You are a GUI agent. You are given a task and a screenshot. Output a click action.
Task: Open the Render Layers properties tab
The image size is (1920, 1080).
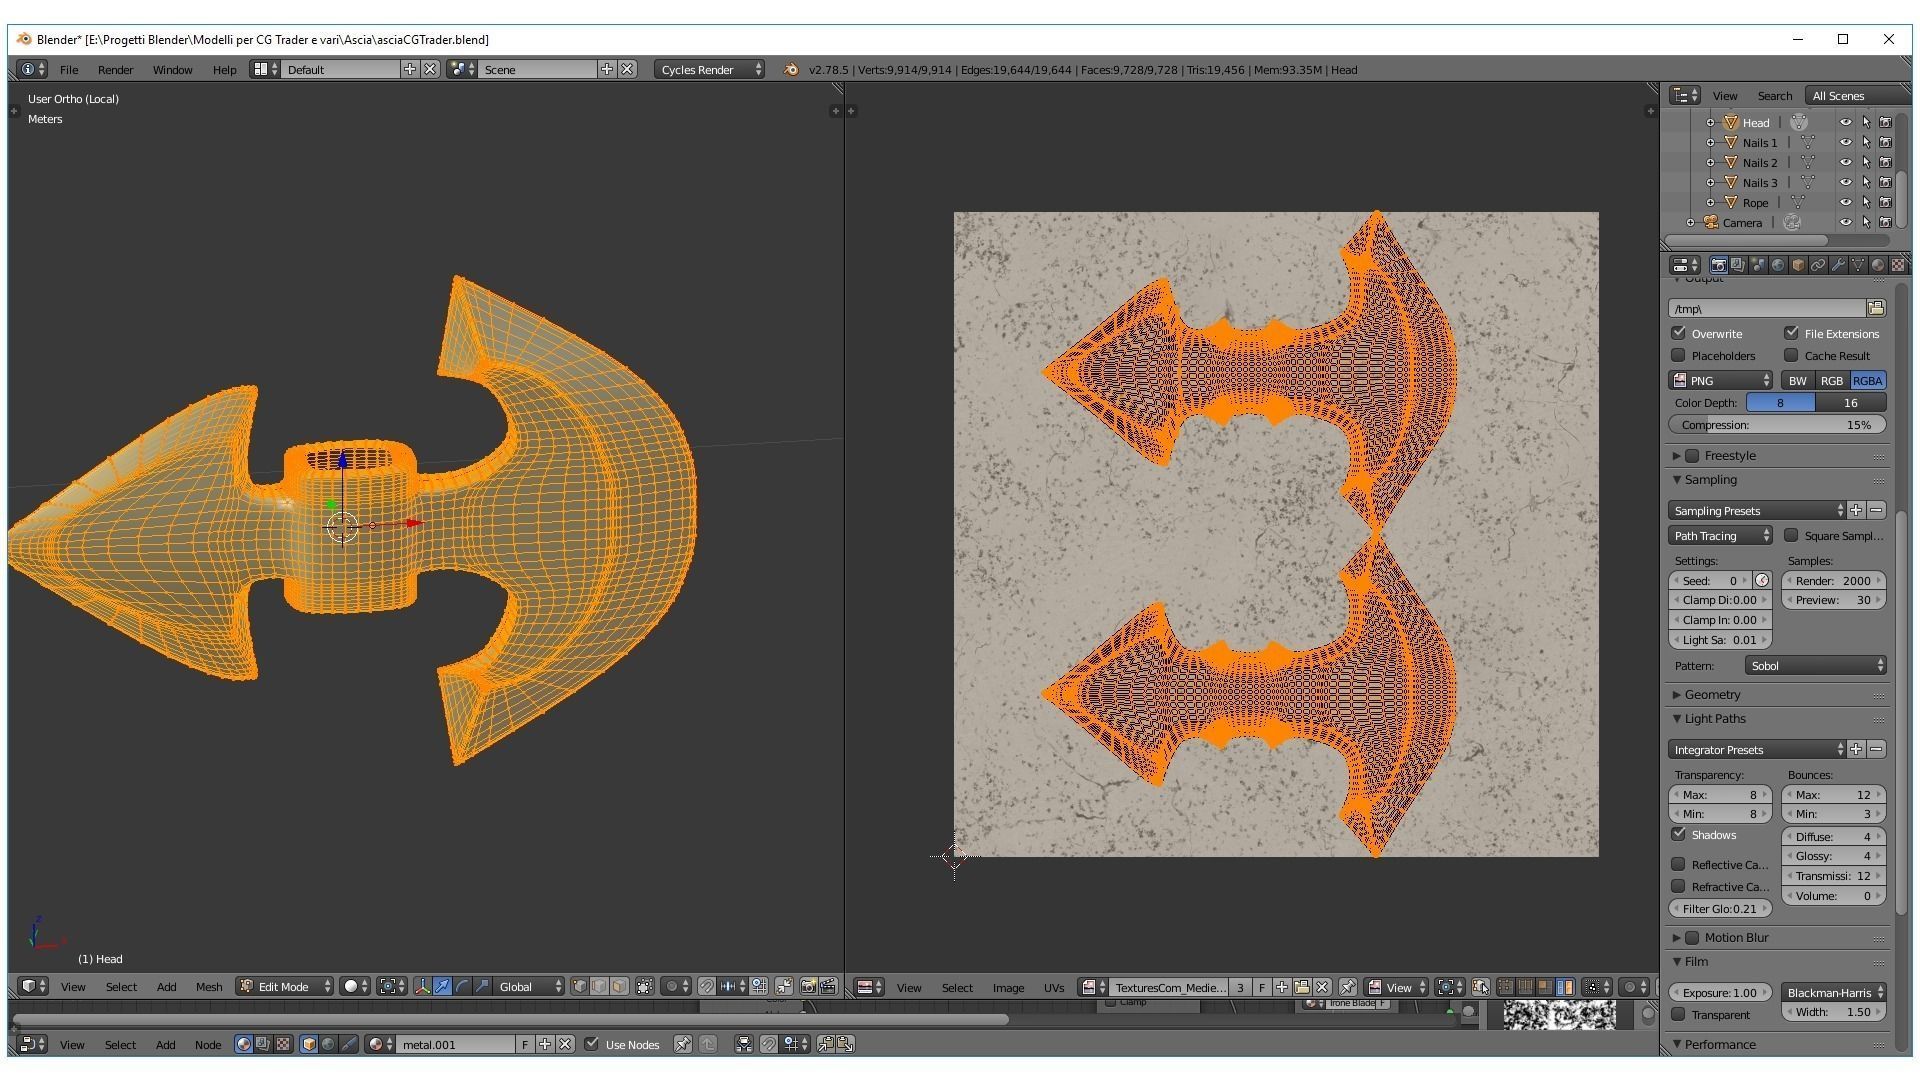[1738, 265]
